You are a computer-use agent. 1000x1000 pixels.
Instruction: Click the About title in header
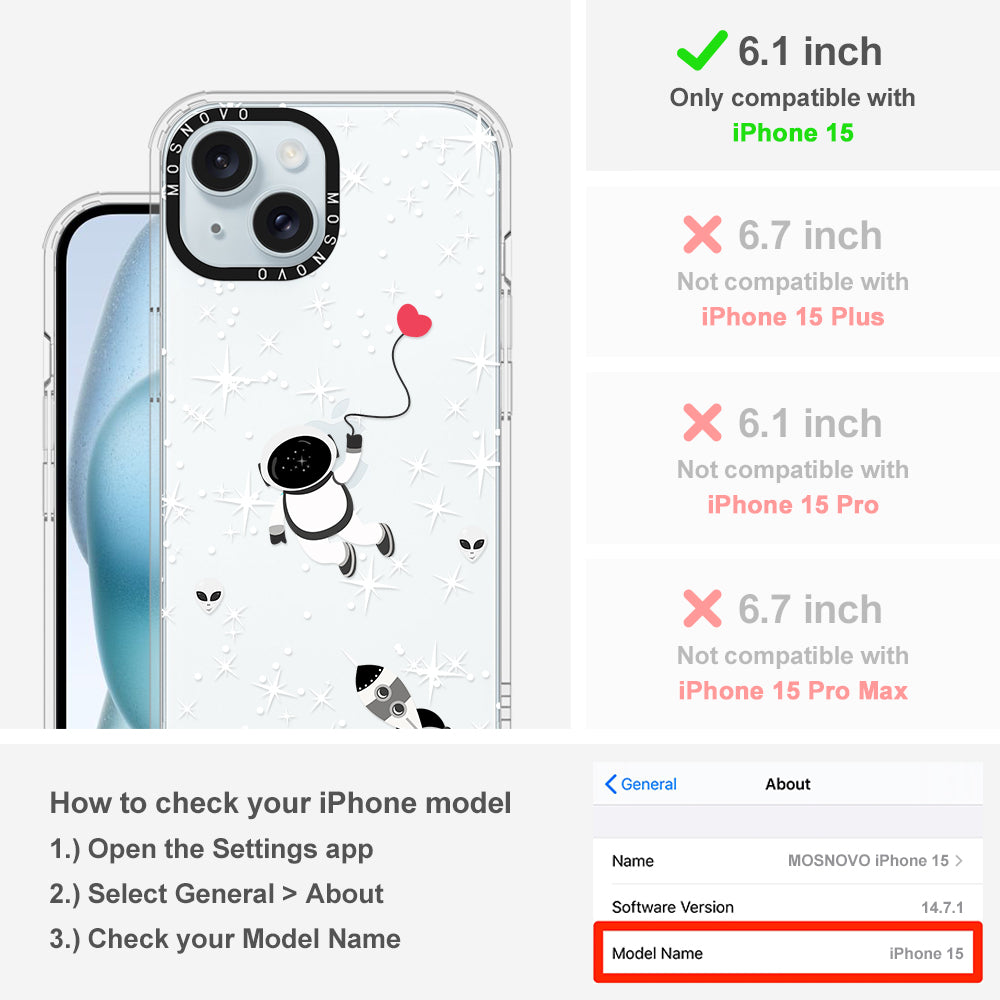pos(788,784)
